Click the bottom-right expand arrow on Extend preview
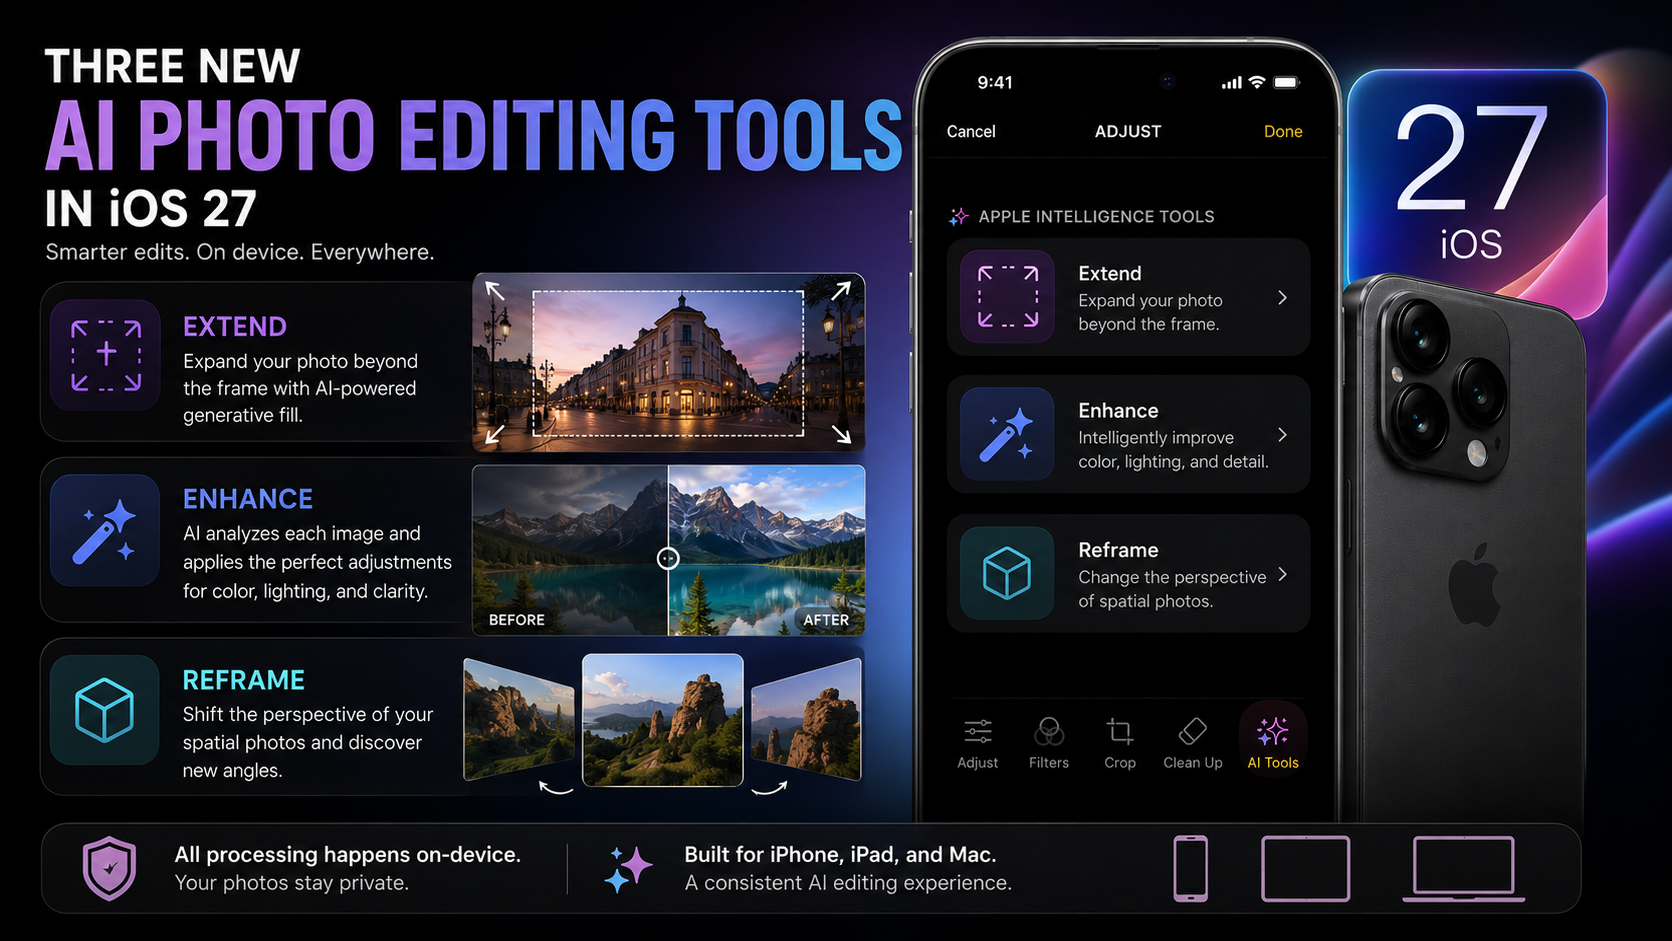Image resolution: width=1672 pixels, height=941 pixels. 842,433
